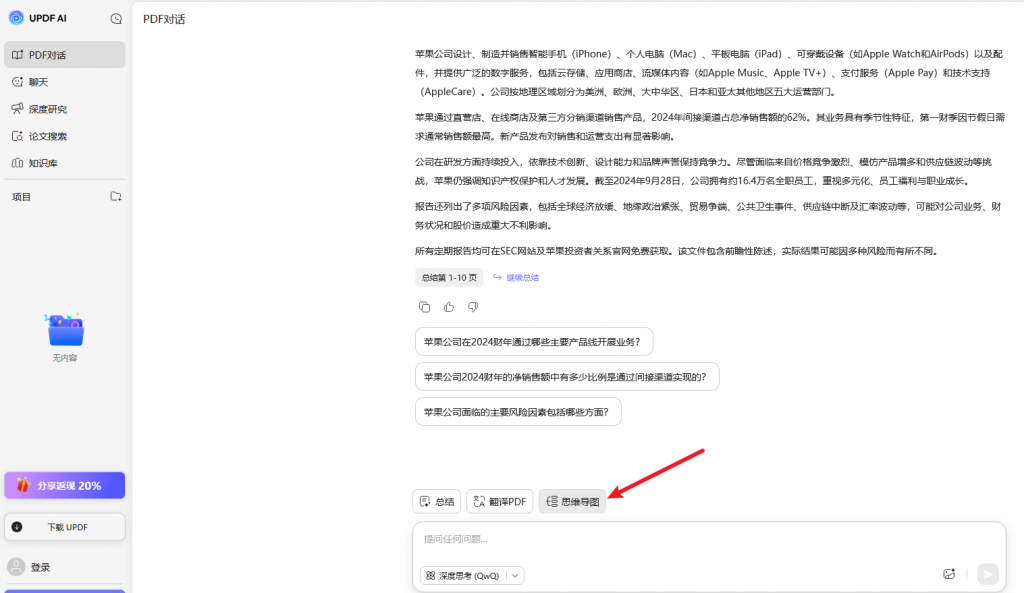Like the response with thumbs up
1024x593 pixels.
click(449, 307)
